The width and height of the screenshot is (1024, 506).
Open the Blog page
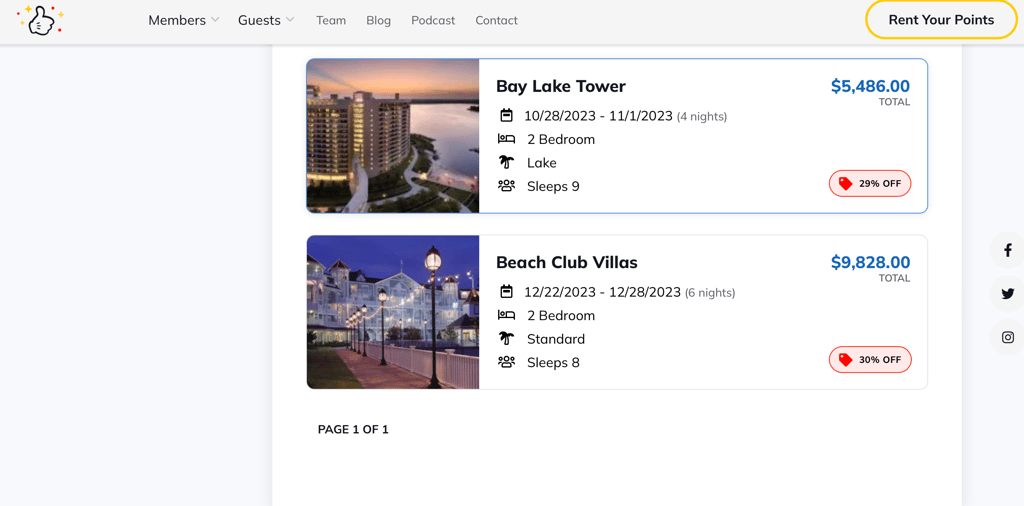(379, 20)
